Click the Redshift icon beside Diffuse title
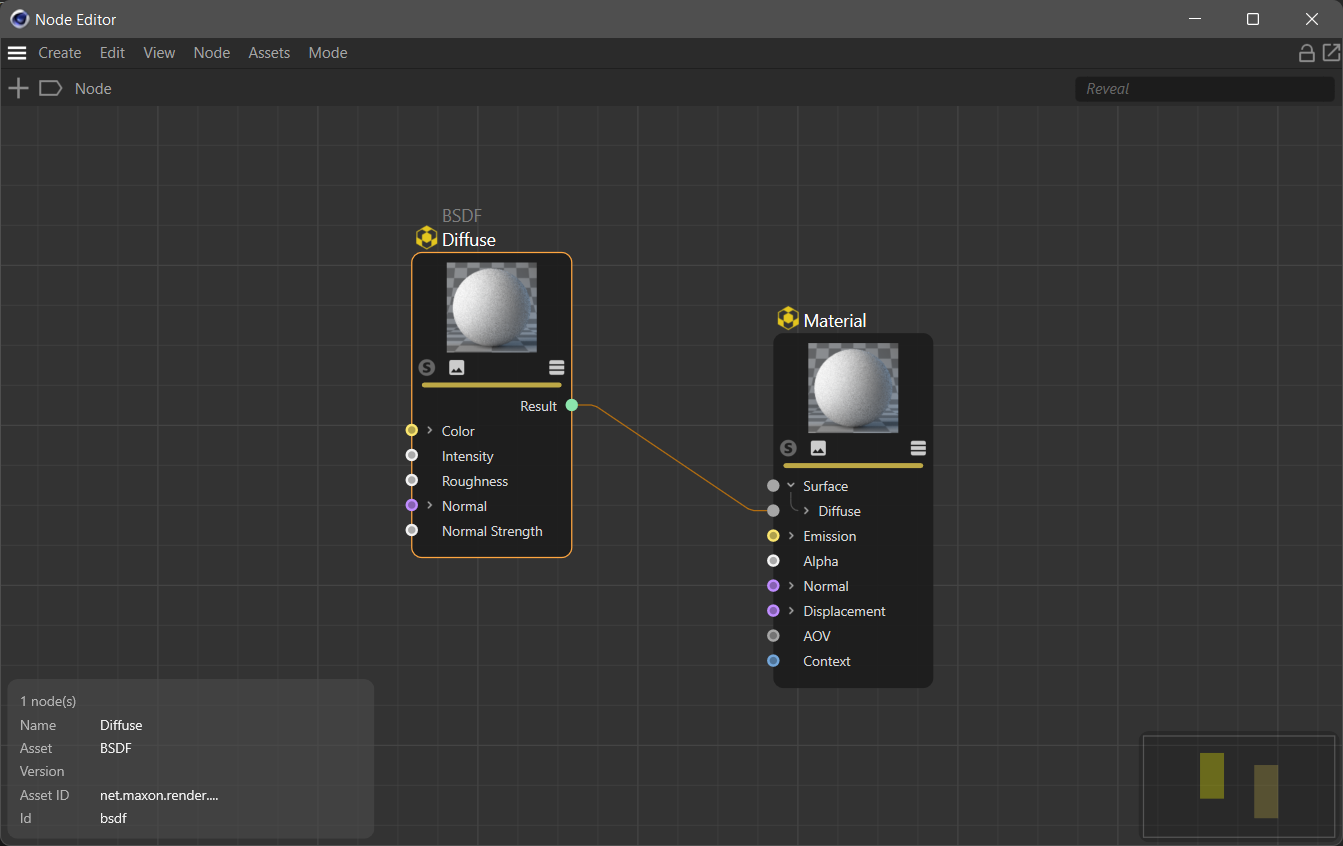 pos(427,238)
